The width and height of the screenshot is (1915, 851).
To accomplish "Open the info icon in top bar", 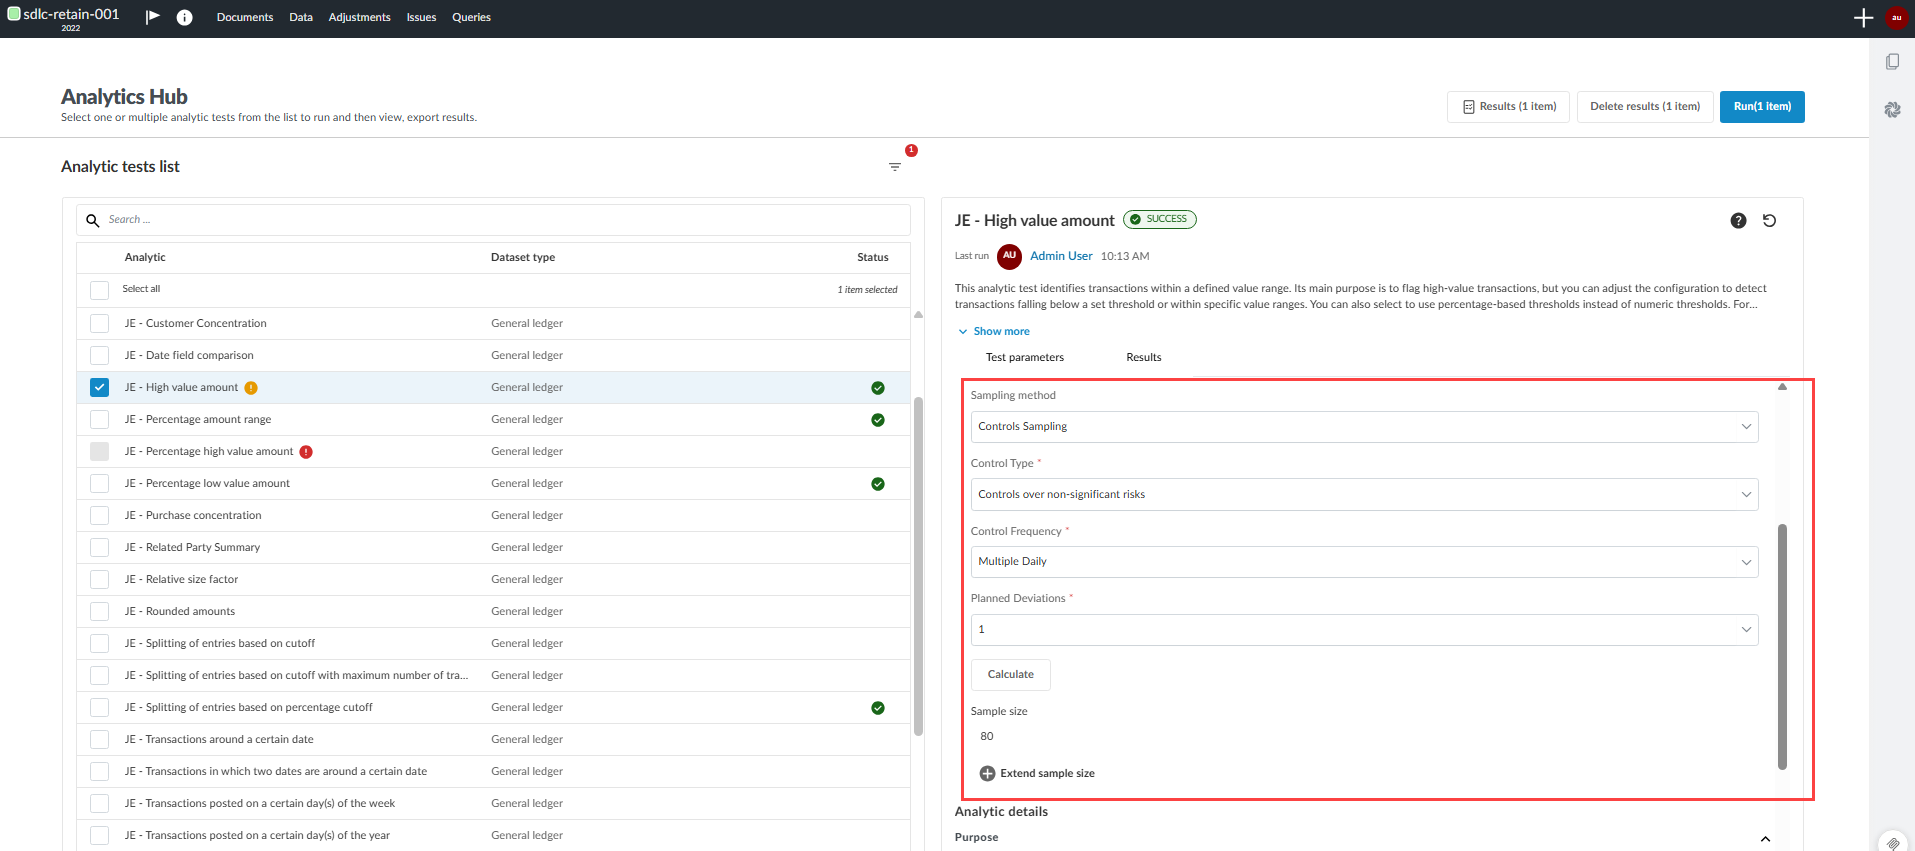I will [x=184, y=17].
